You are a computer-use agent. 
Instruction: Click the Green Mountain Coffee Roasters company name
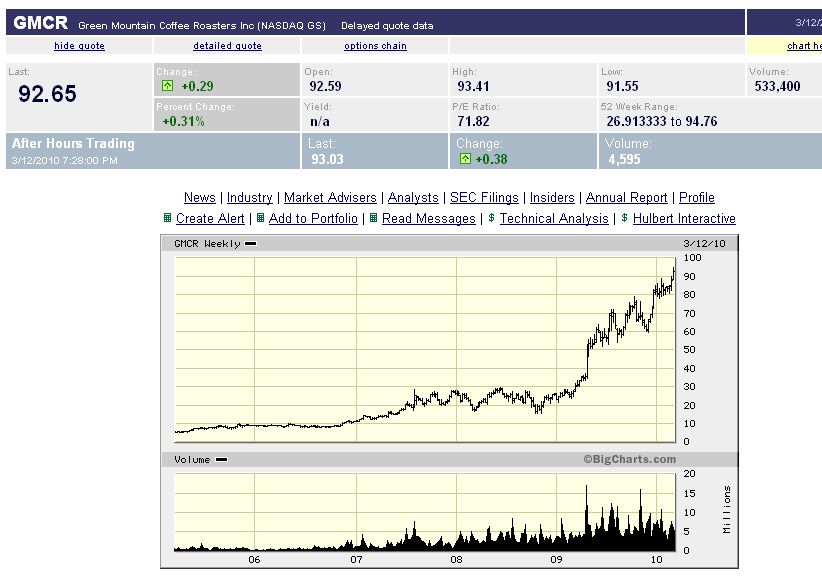coord(202,25)
